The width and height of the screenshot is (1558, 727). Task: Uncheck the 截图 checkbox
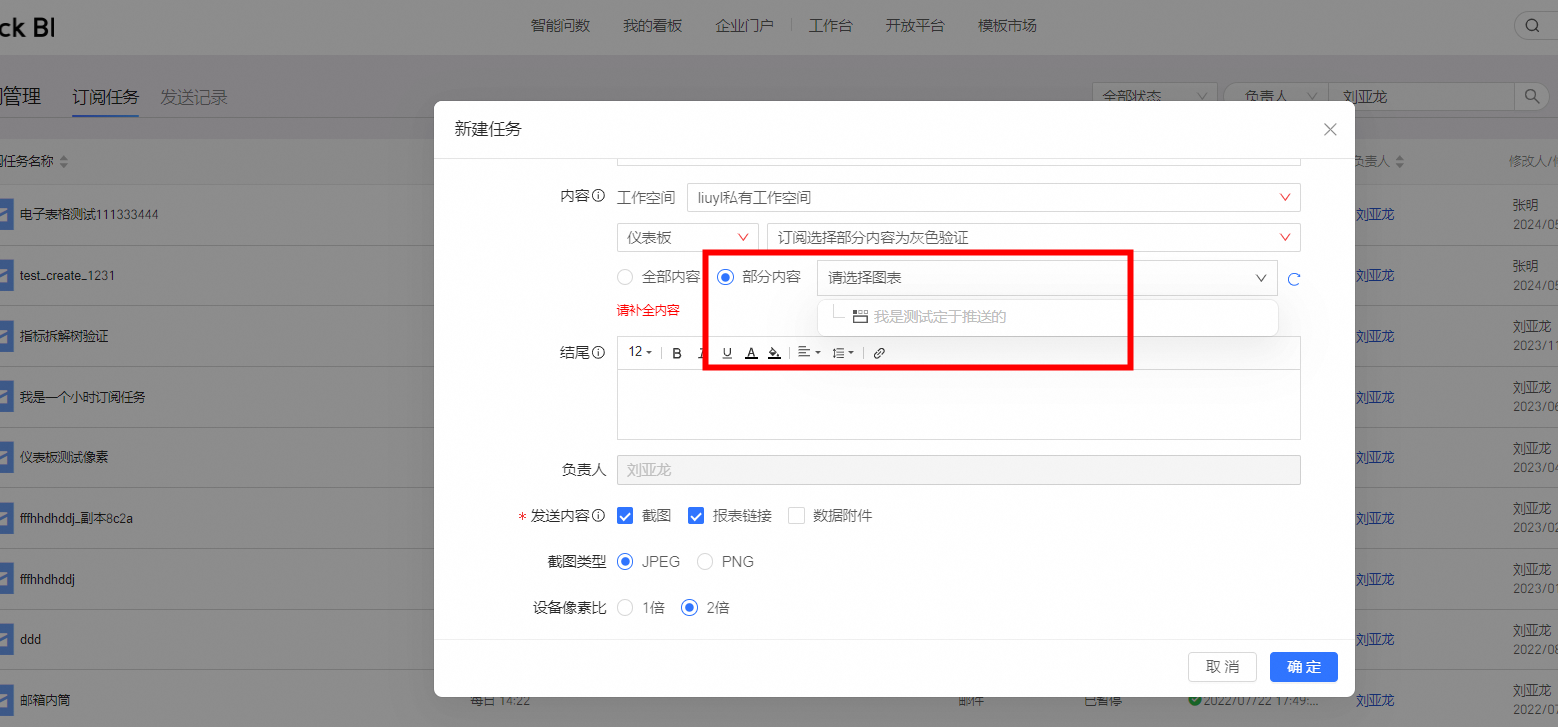[x=626, y=516]
